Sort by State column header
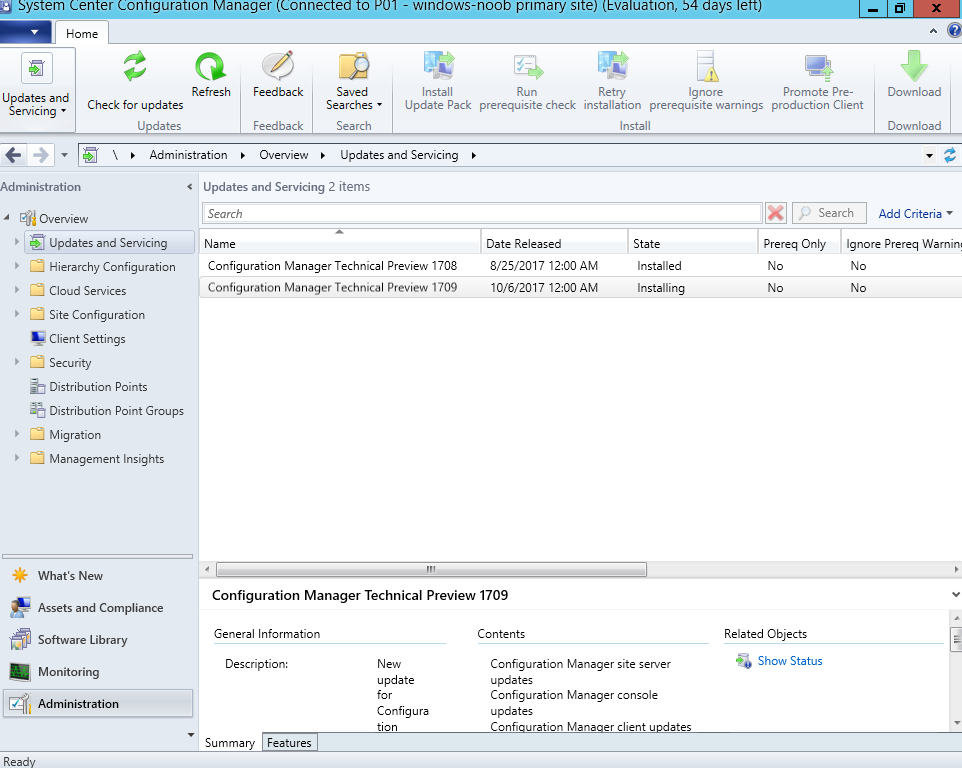The width and height of the screenshot is (962, 768). (x=693, y=244)
